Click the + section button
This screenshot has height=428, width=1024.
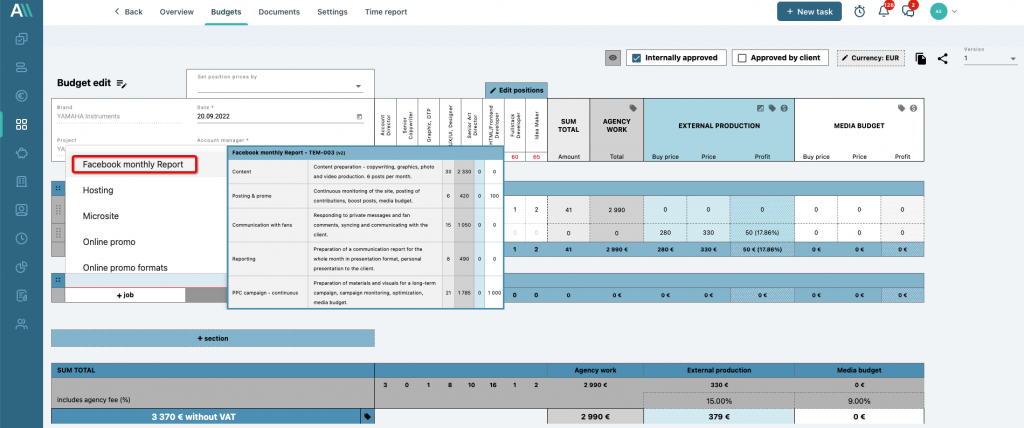(212, 338)
